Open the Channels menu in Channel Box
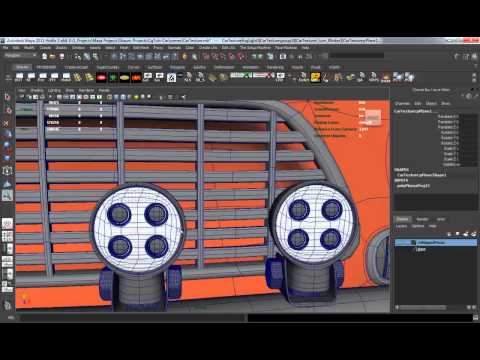The width and height of the screenshot is (480, 360). [x=402, y=104]
